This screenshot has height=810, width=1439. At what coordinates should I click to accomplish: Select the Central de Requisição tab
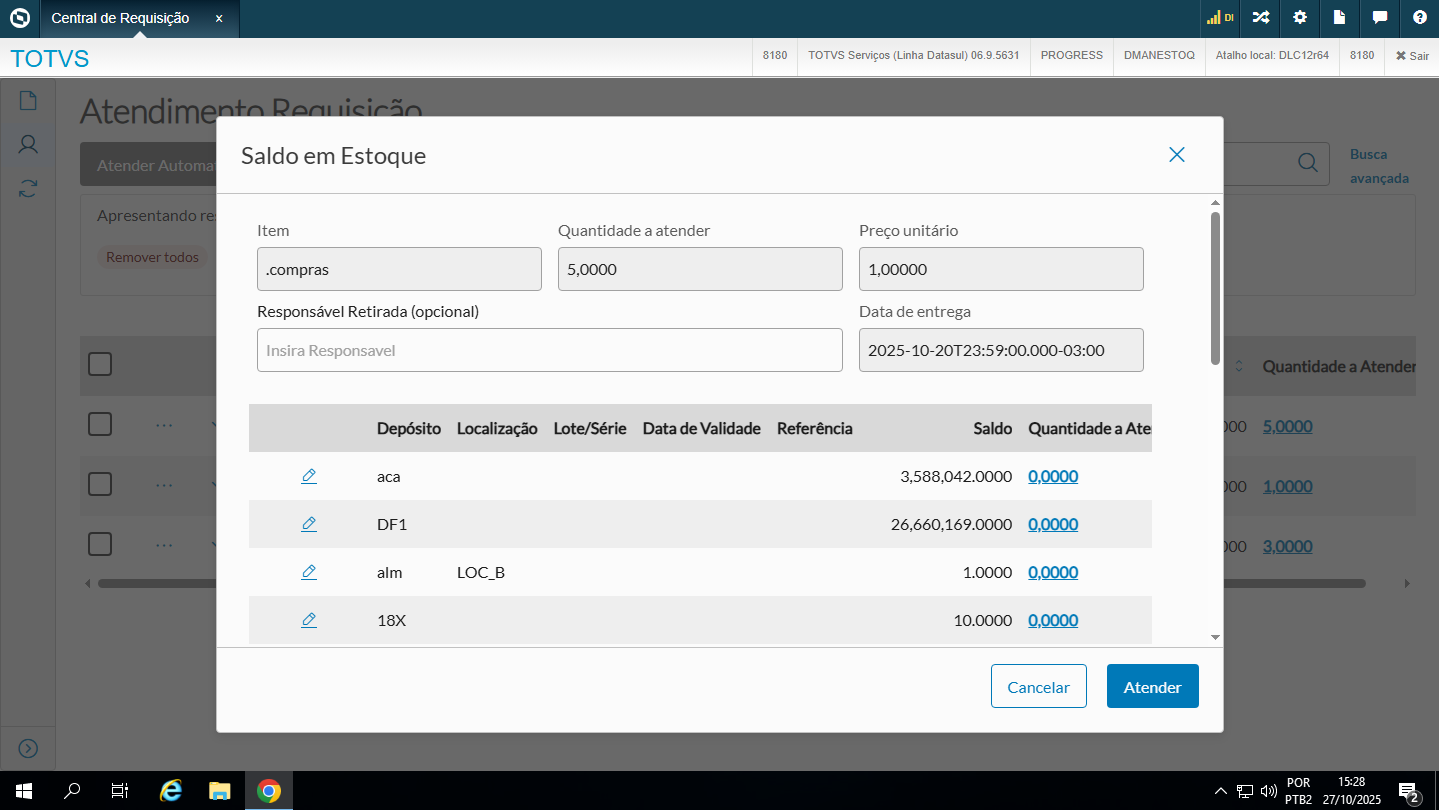[x=139, y=19]
